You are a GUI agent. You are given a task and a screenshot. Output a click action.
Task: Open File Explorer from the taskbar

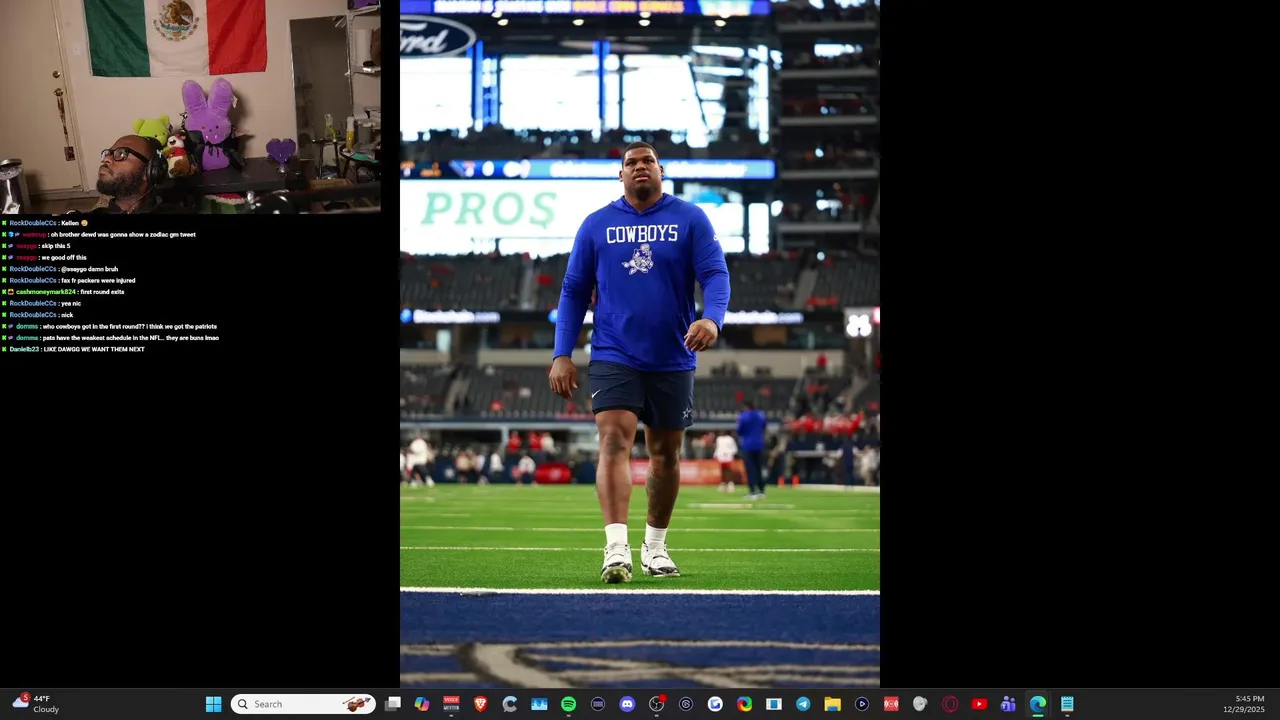click(x=832, y=704)
